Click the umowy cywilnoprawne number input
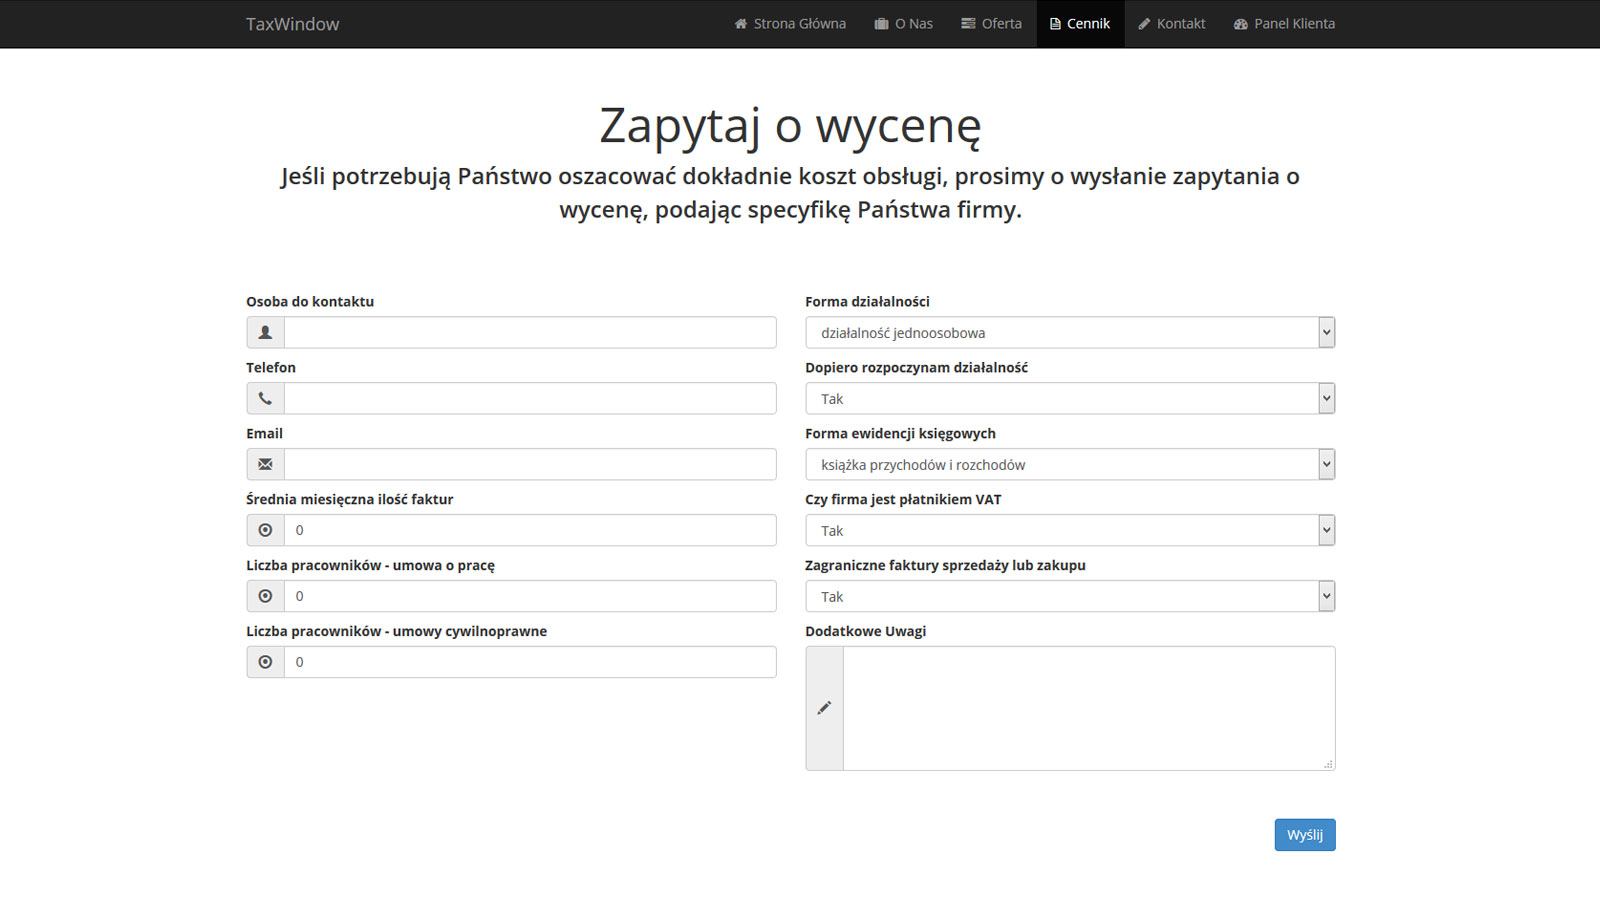 pos(530,662)
